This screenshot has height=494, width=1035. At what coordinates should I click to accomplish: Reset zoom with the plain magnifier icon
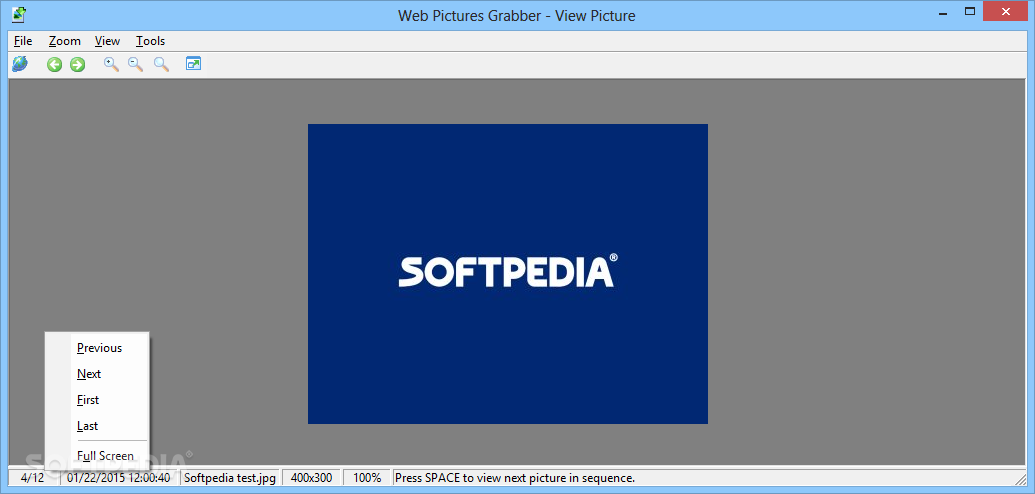tap(161, 64)
